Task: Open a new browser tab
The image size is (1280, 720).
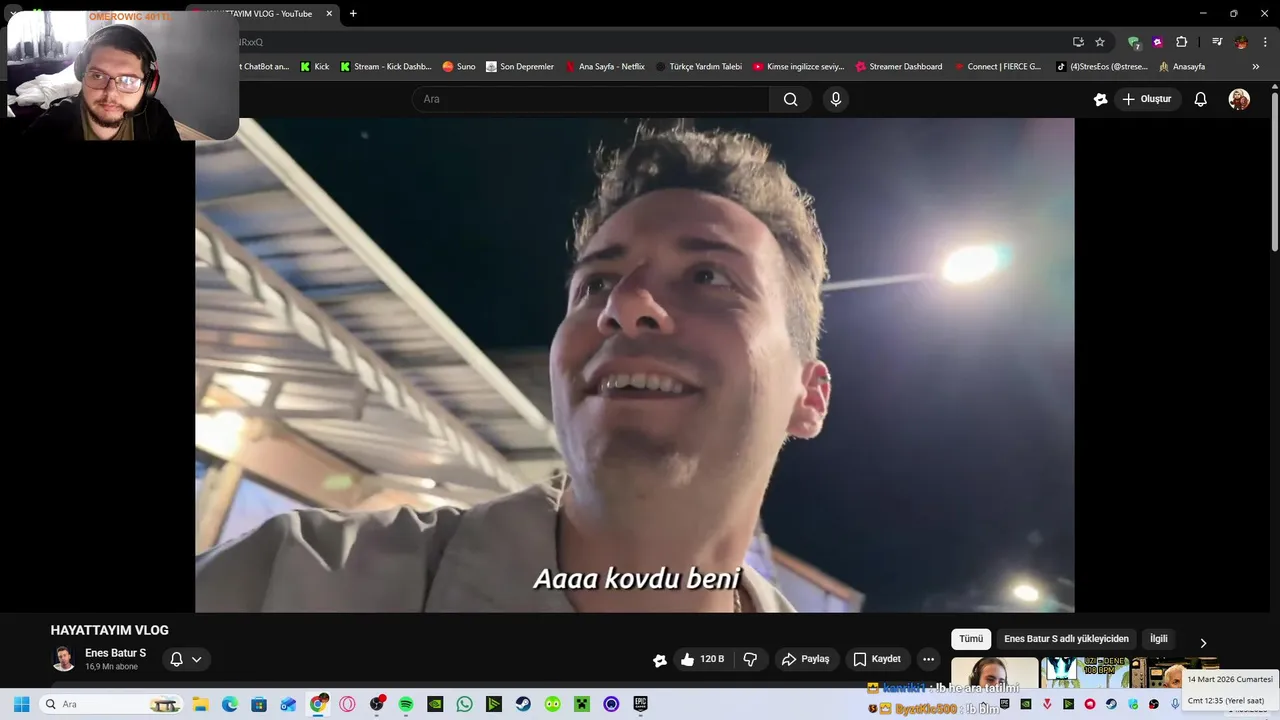Action: 353,14
